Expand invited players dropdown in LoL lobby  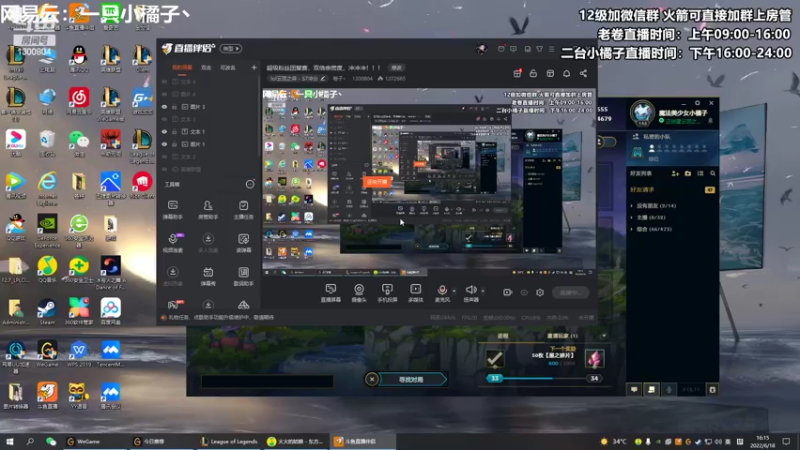[x=604, y=336]
